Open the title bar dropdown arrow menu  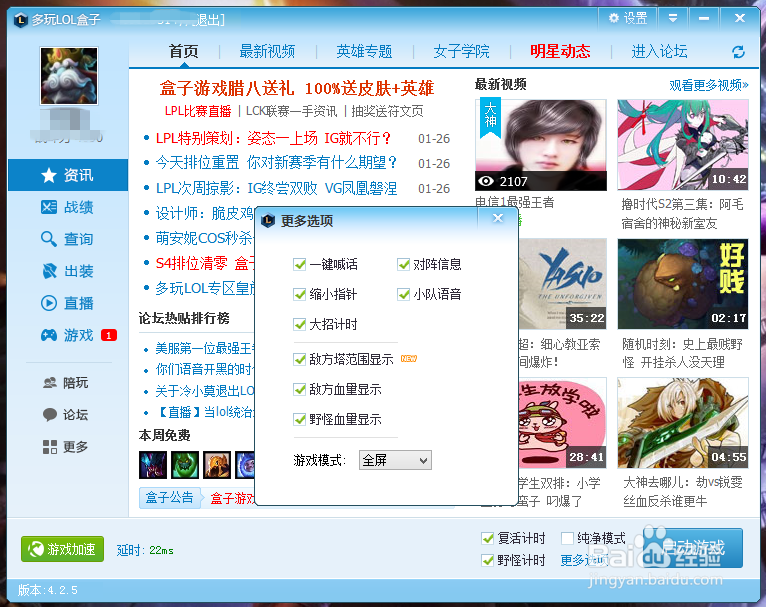pos(673,19)
